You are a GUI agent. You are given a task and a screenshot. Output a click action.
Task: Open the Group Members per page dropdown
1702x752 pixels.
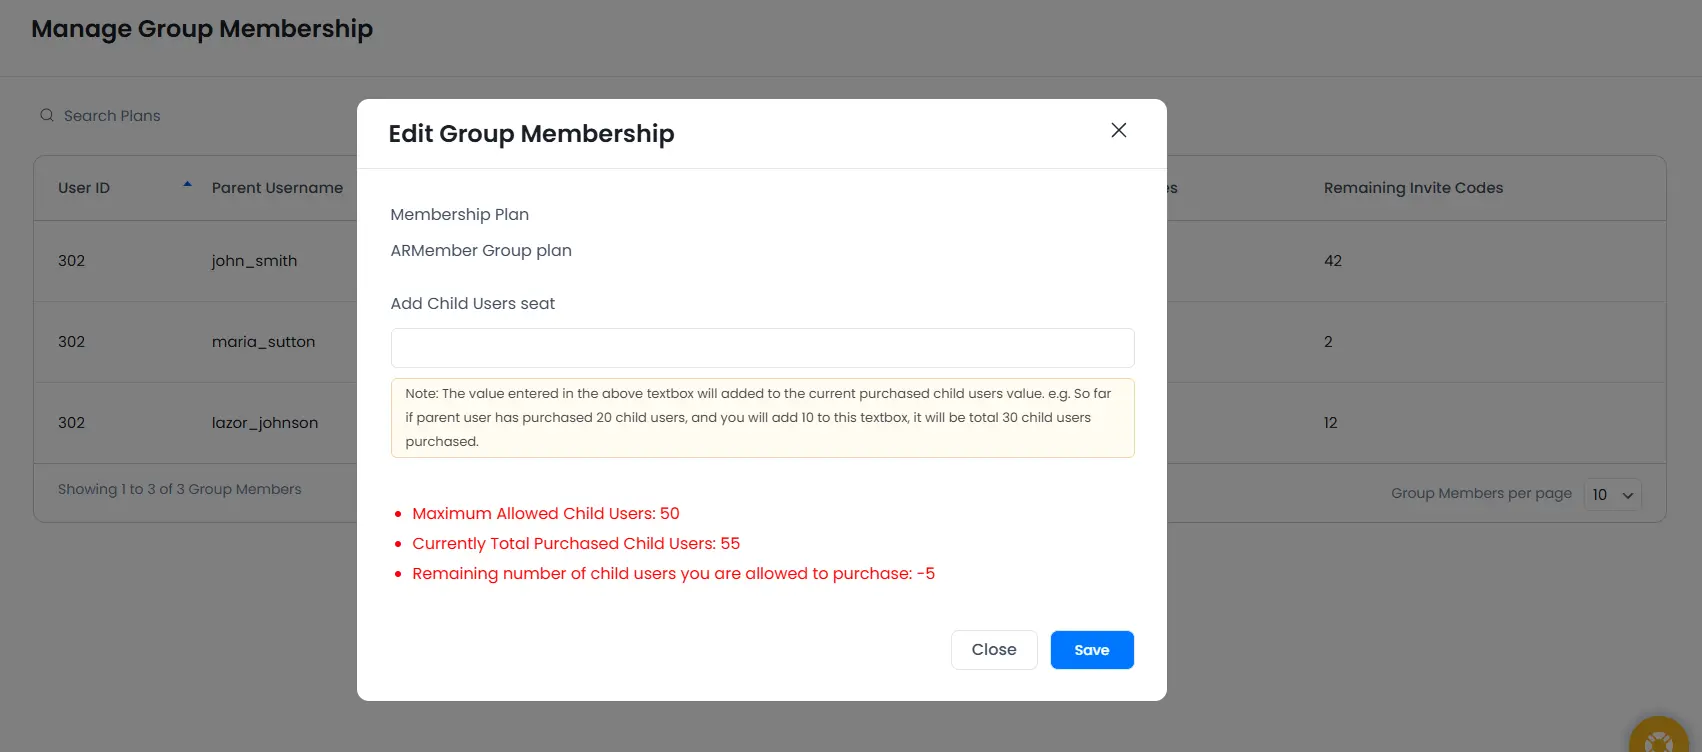tap(1612, 495)
